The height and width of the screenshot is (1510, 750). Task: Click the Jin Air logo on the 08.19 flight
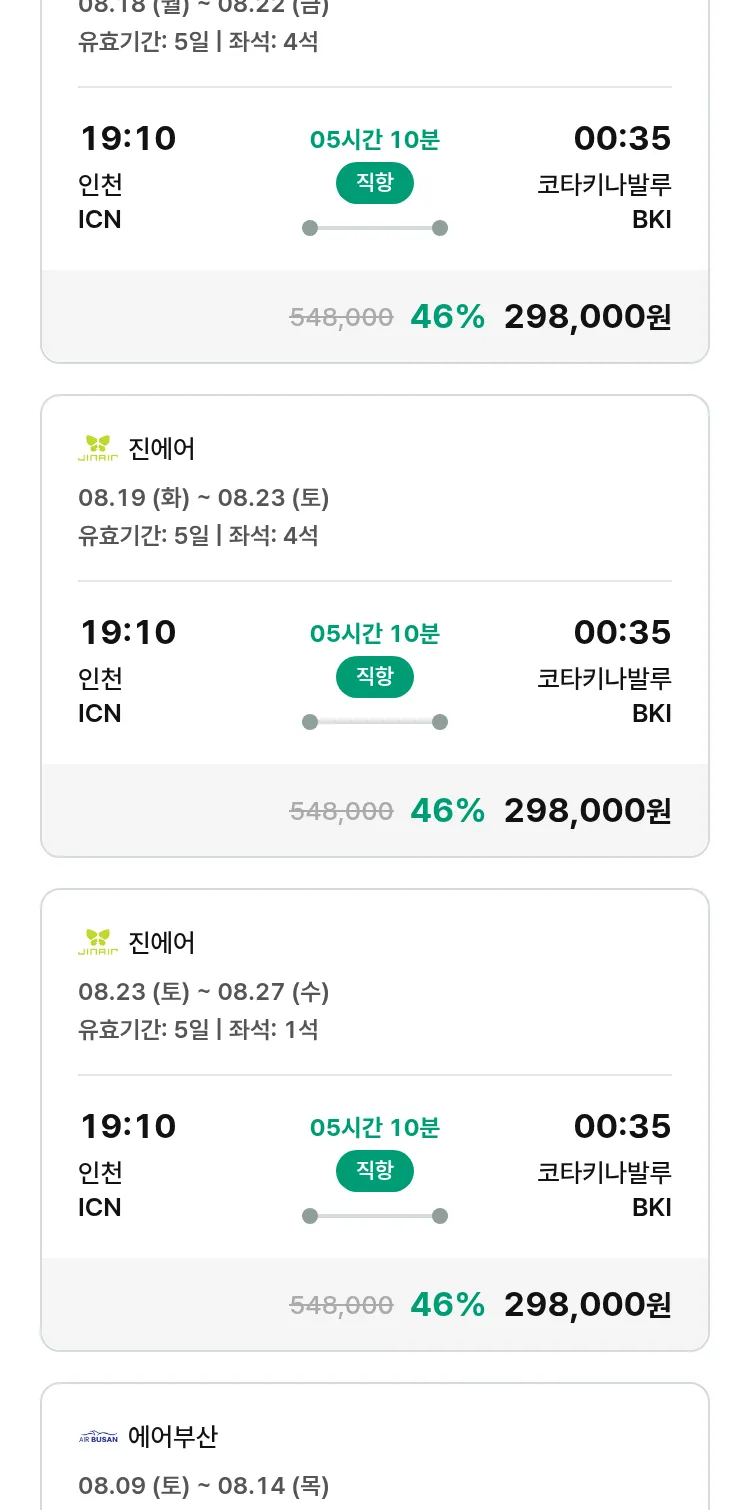(98, 449)
